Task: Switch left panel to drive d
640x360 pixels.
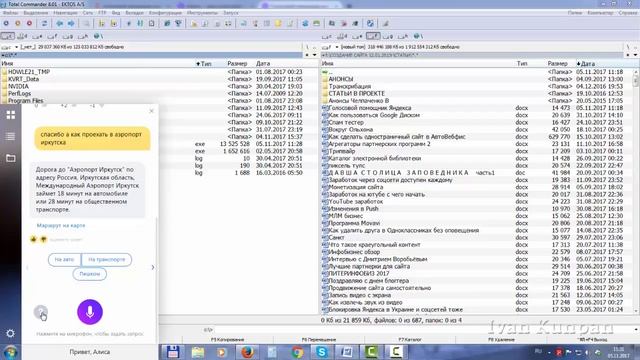Action: click(x=23, y=36)
